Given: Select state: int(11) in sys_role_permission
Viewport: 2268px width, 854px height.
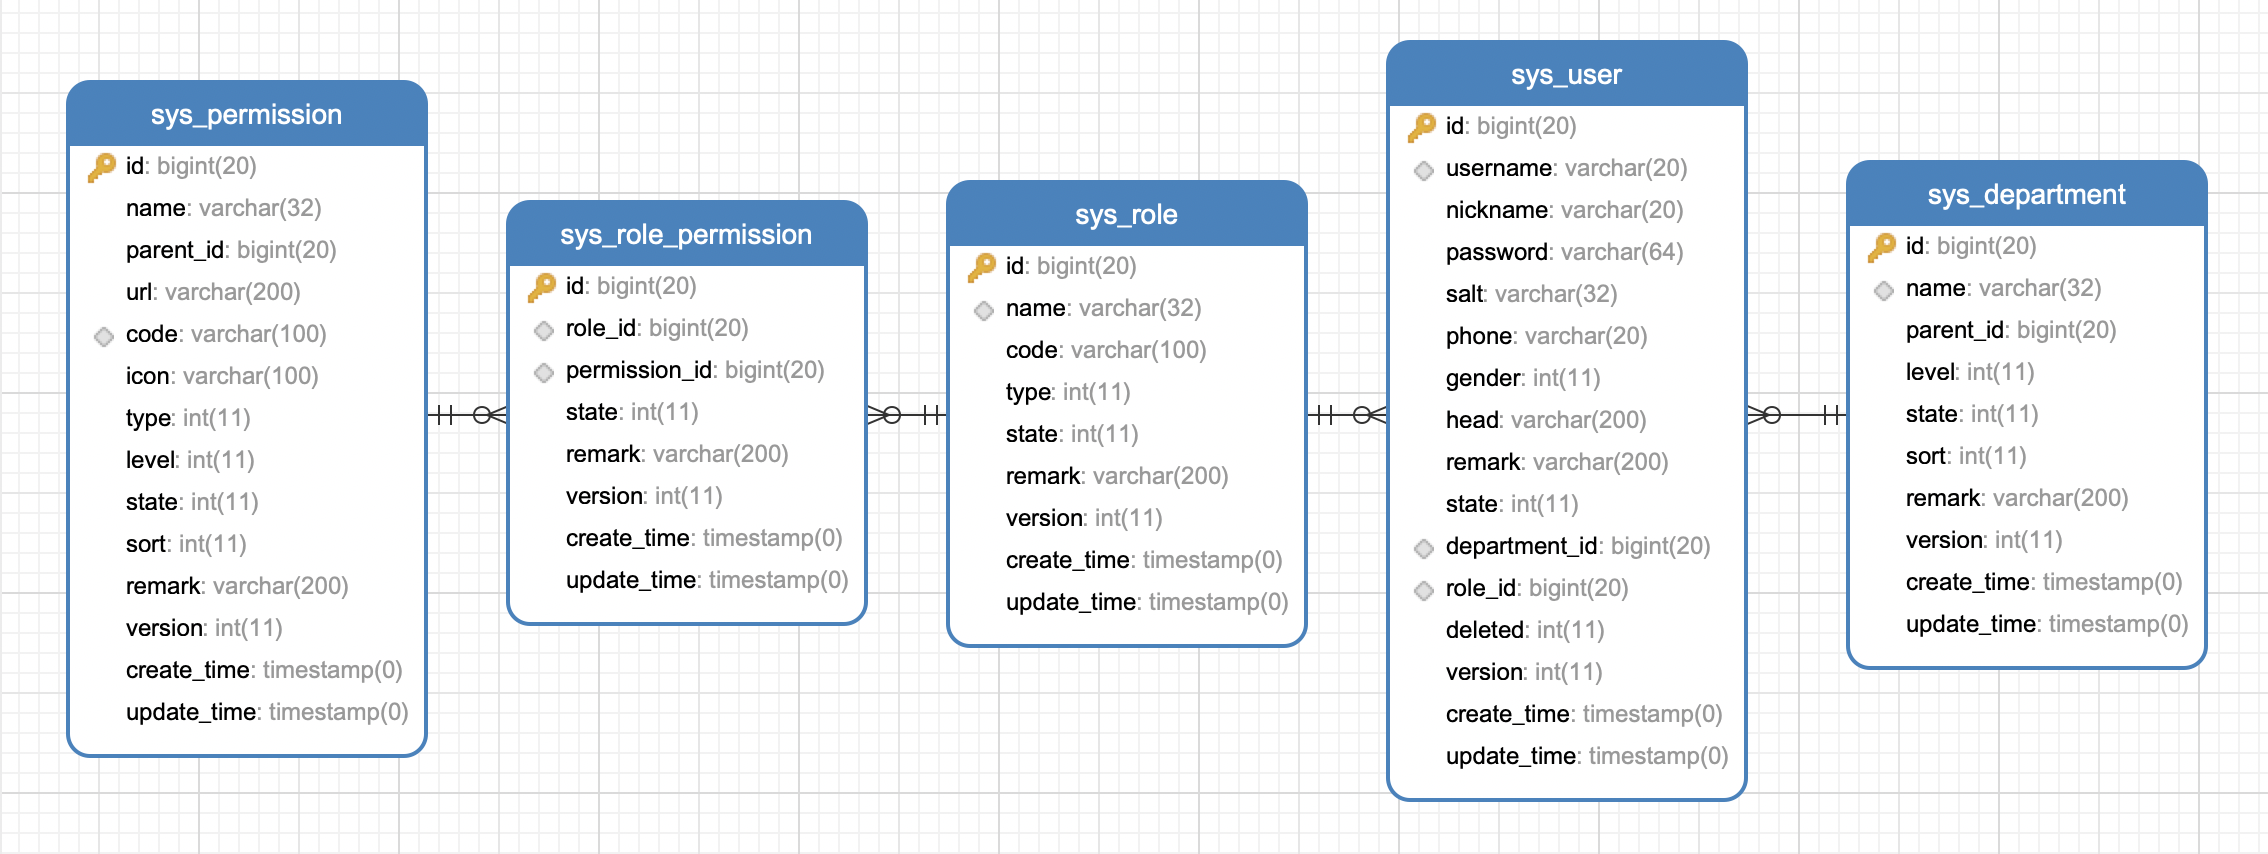Looking at the screenshot, I should click(632, 412).
